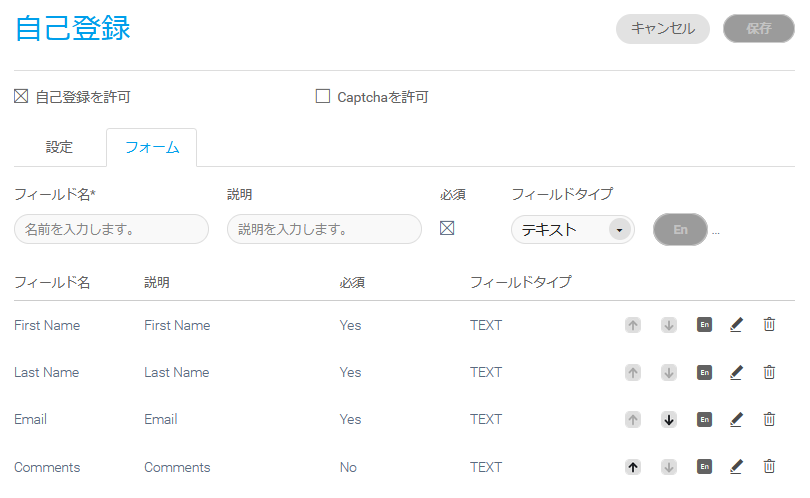The width and height of the screenshot is (810, 498).
Task: Switch to the 設定 tab
Action: click(x=59, y=147)
